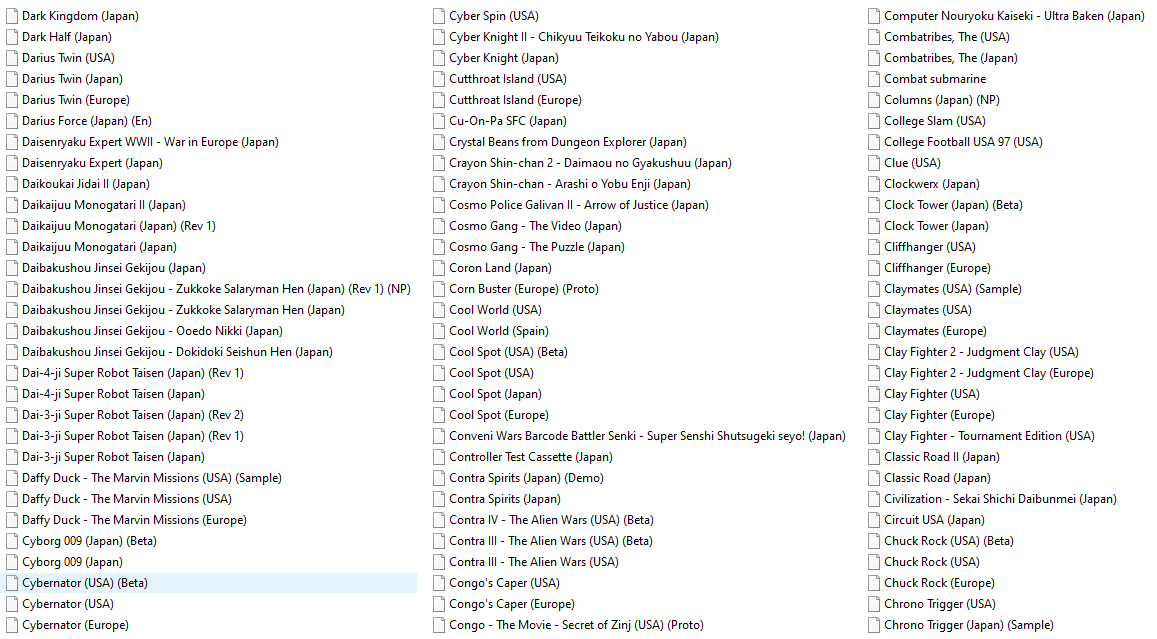Image resolution: width=1157 pixels, height=639 pixels.
Task: Click the file icon next to Cybernator (USA) (Beta)
Action: pos(12,583)
